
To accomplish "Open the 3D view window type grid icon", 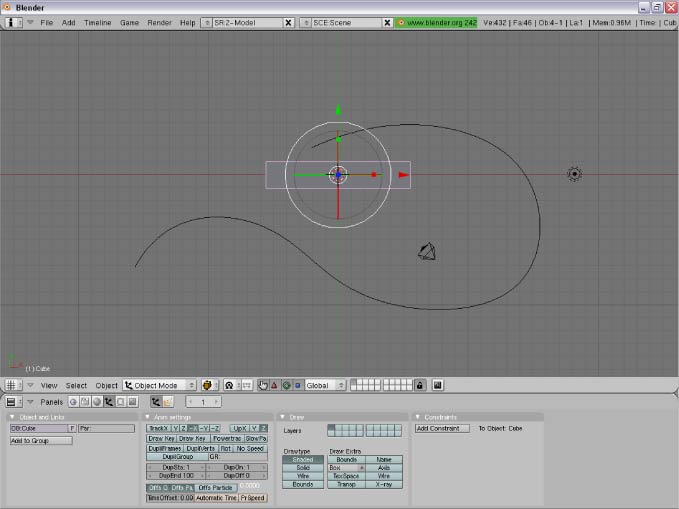I will click(x=13, y=385).
